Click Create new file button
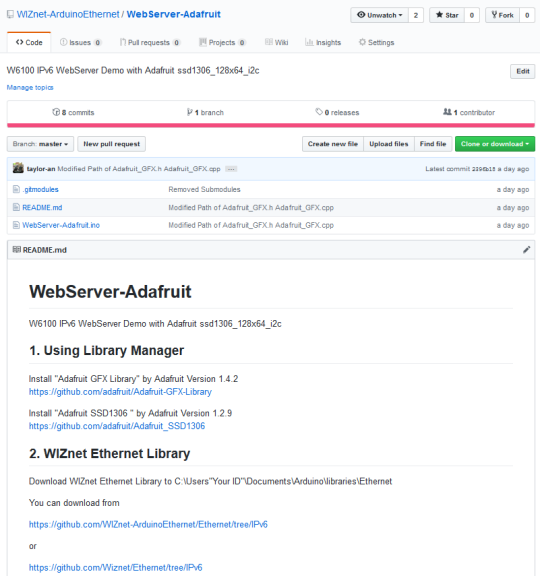Image resolution: width=540 pixels, height=576 pixels. click(x=333, y=144)
